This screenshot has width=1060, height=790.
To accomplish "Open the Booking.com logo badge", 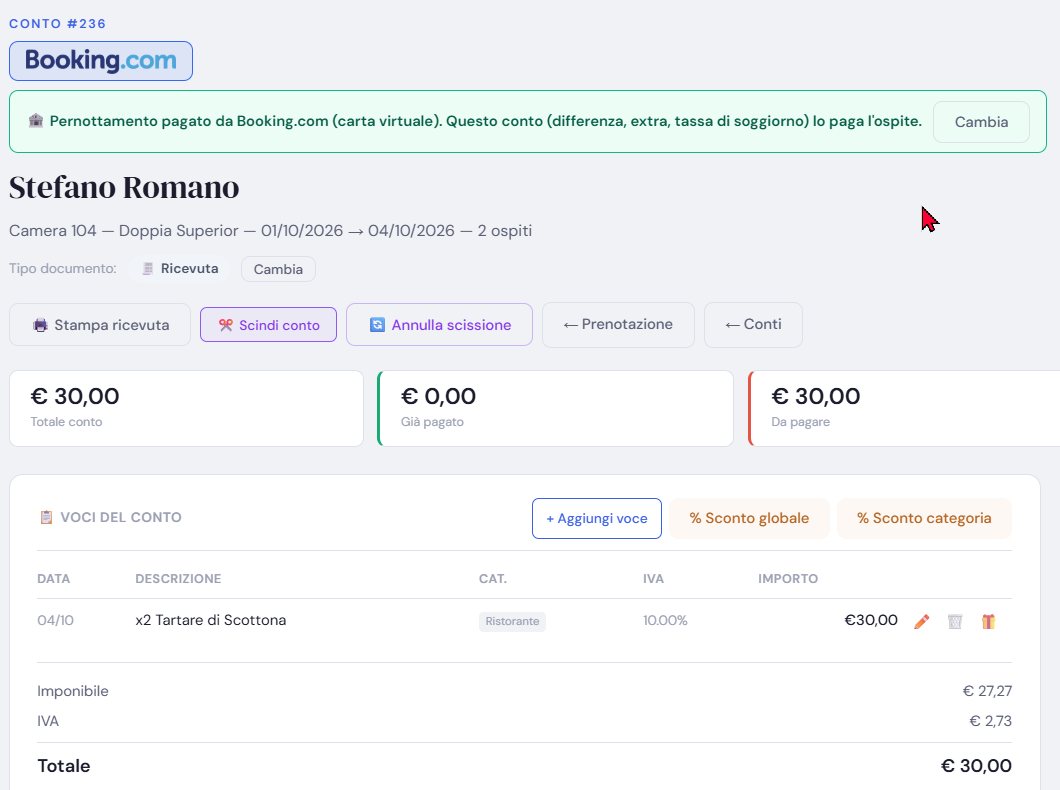I will tap(101, 61).
